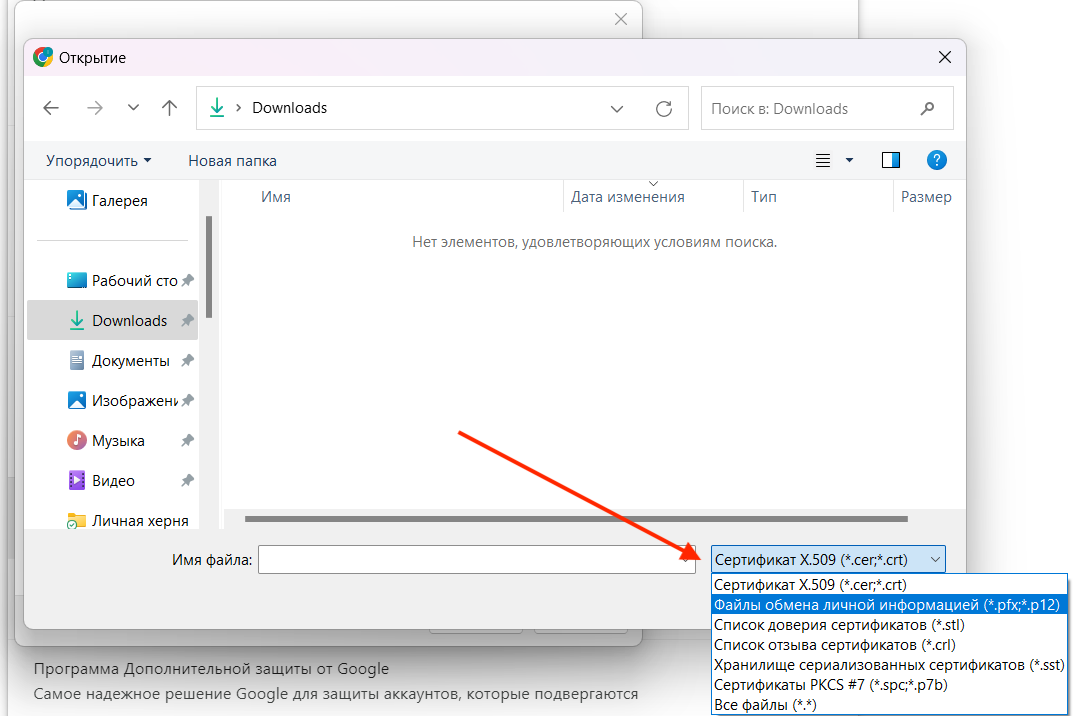Click the Chrome icon in dialog title
Viewport: 1082px width, 716px height.
43,57
